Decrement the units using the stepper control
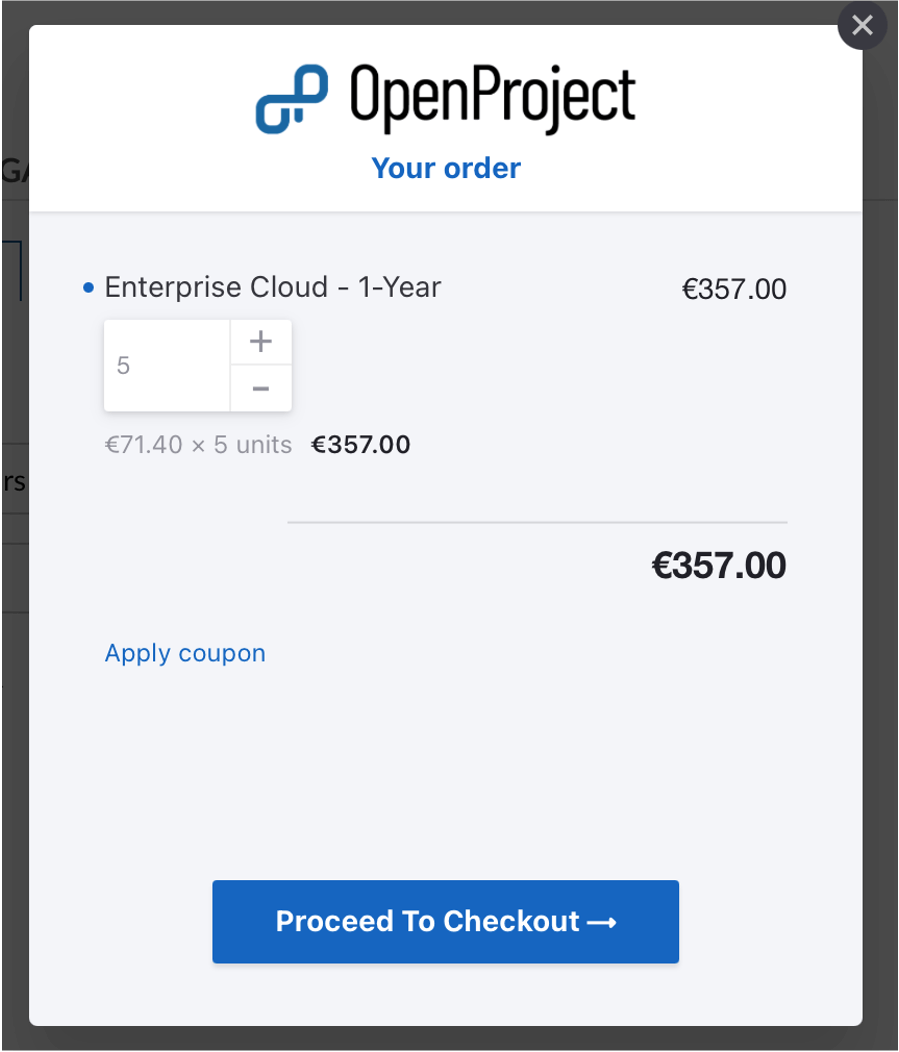Viewport: 899px width, 1052px height. click(260, 390)
